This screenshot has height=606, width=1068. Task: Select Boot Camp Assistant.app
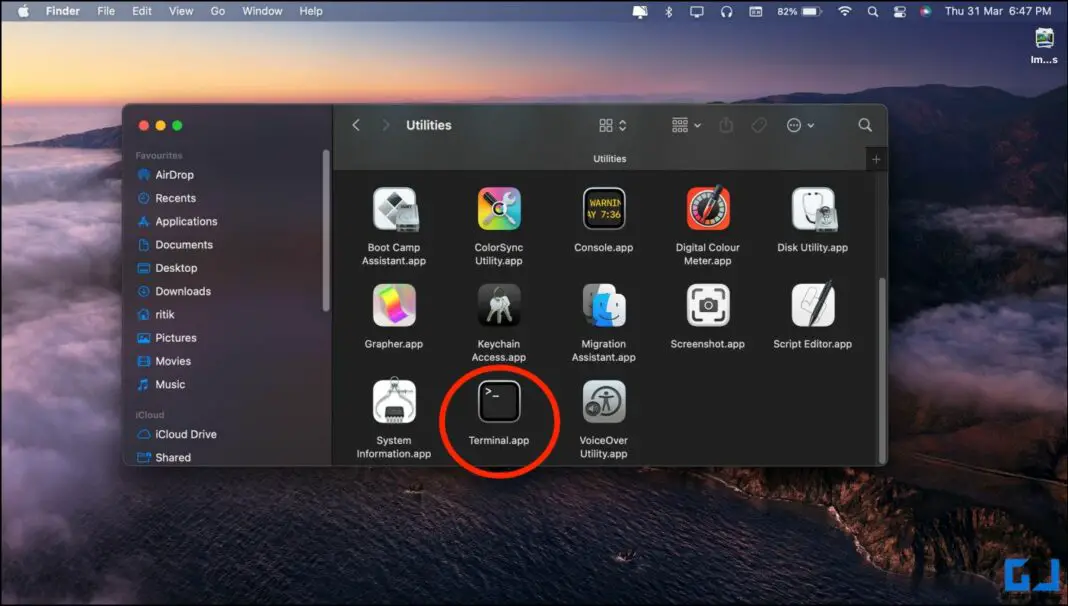(394, 210)
